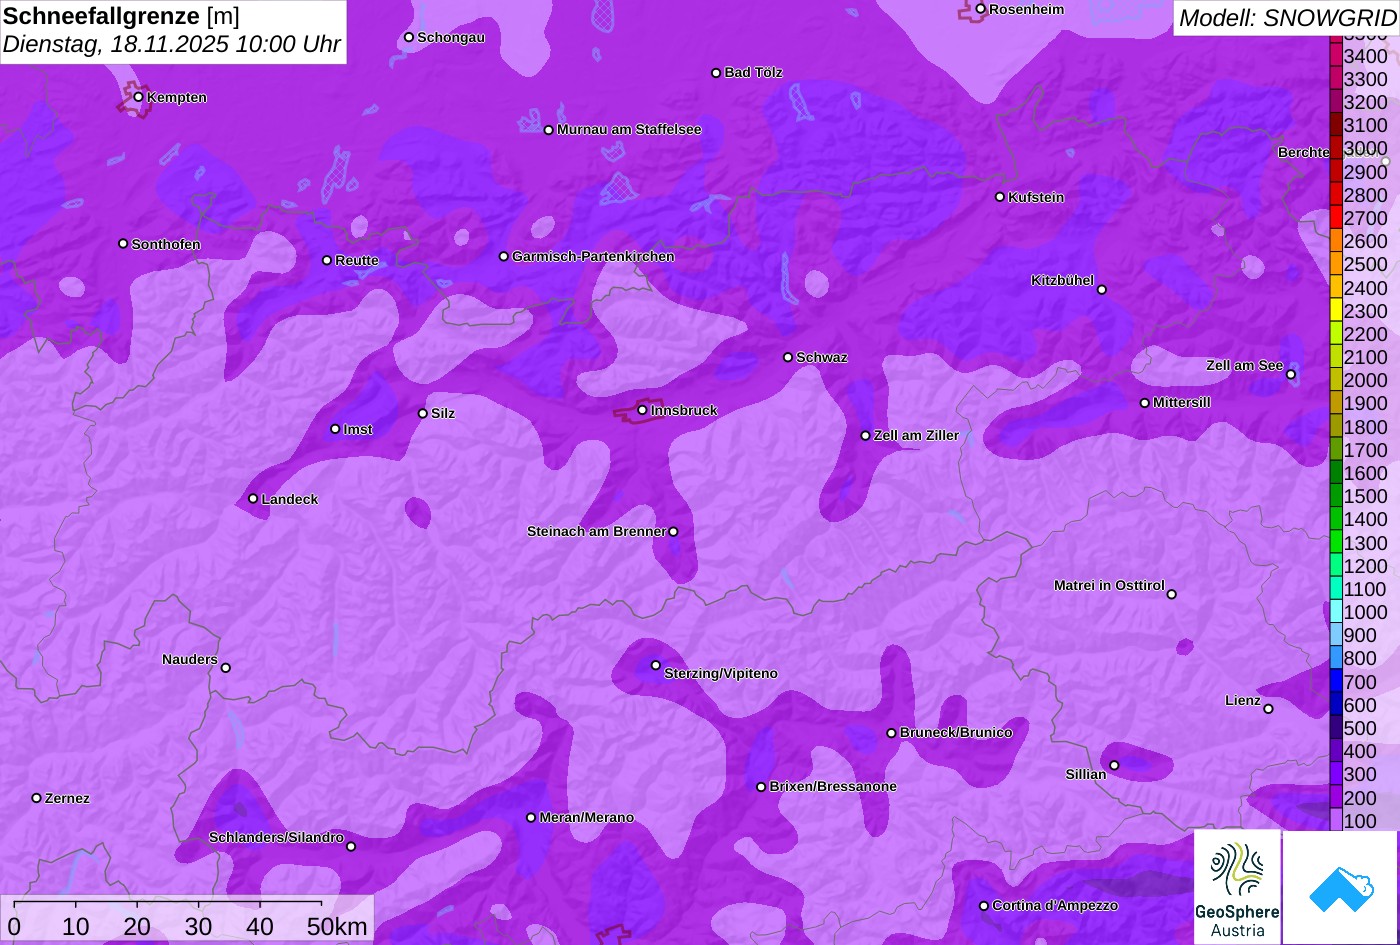Click the Cortina d'Ampezzo marker dot
The image size is (1400, 945).
983,906
